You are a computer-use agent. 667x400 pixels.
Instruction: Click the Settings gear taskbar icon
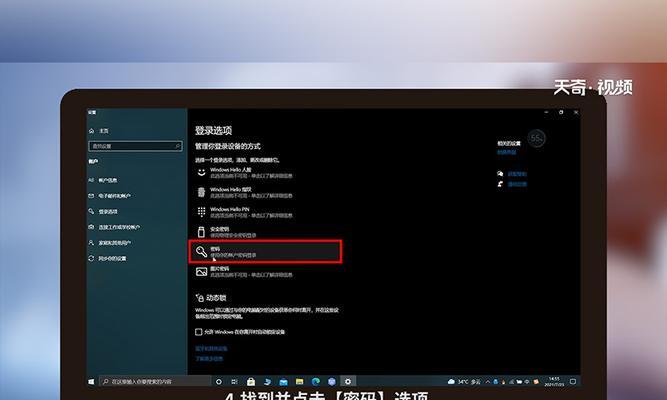348,382
